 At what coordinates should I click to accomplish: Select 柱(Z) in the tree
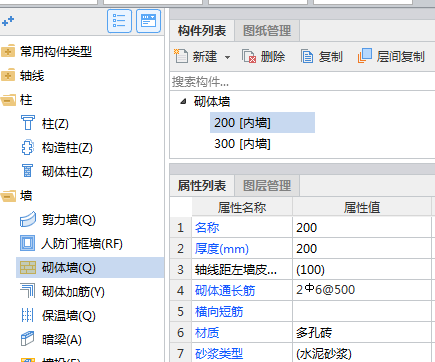[x=55, y=124]
